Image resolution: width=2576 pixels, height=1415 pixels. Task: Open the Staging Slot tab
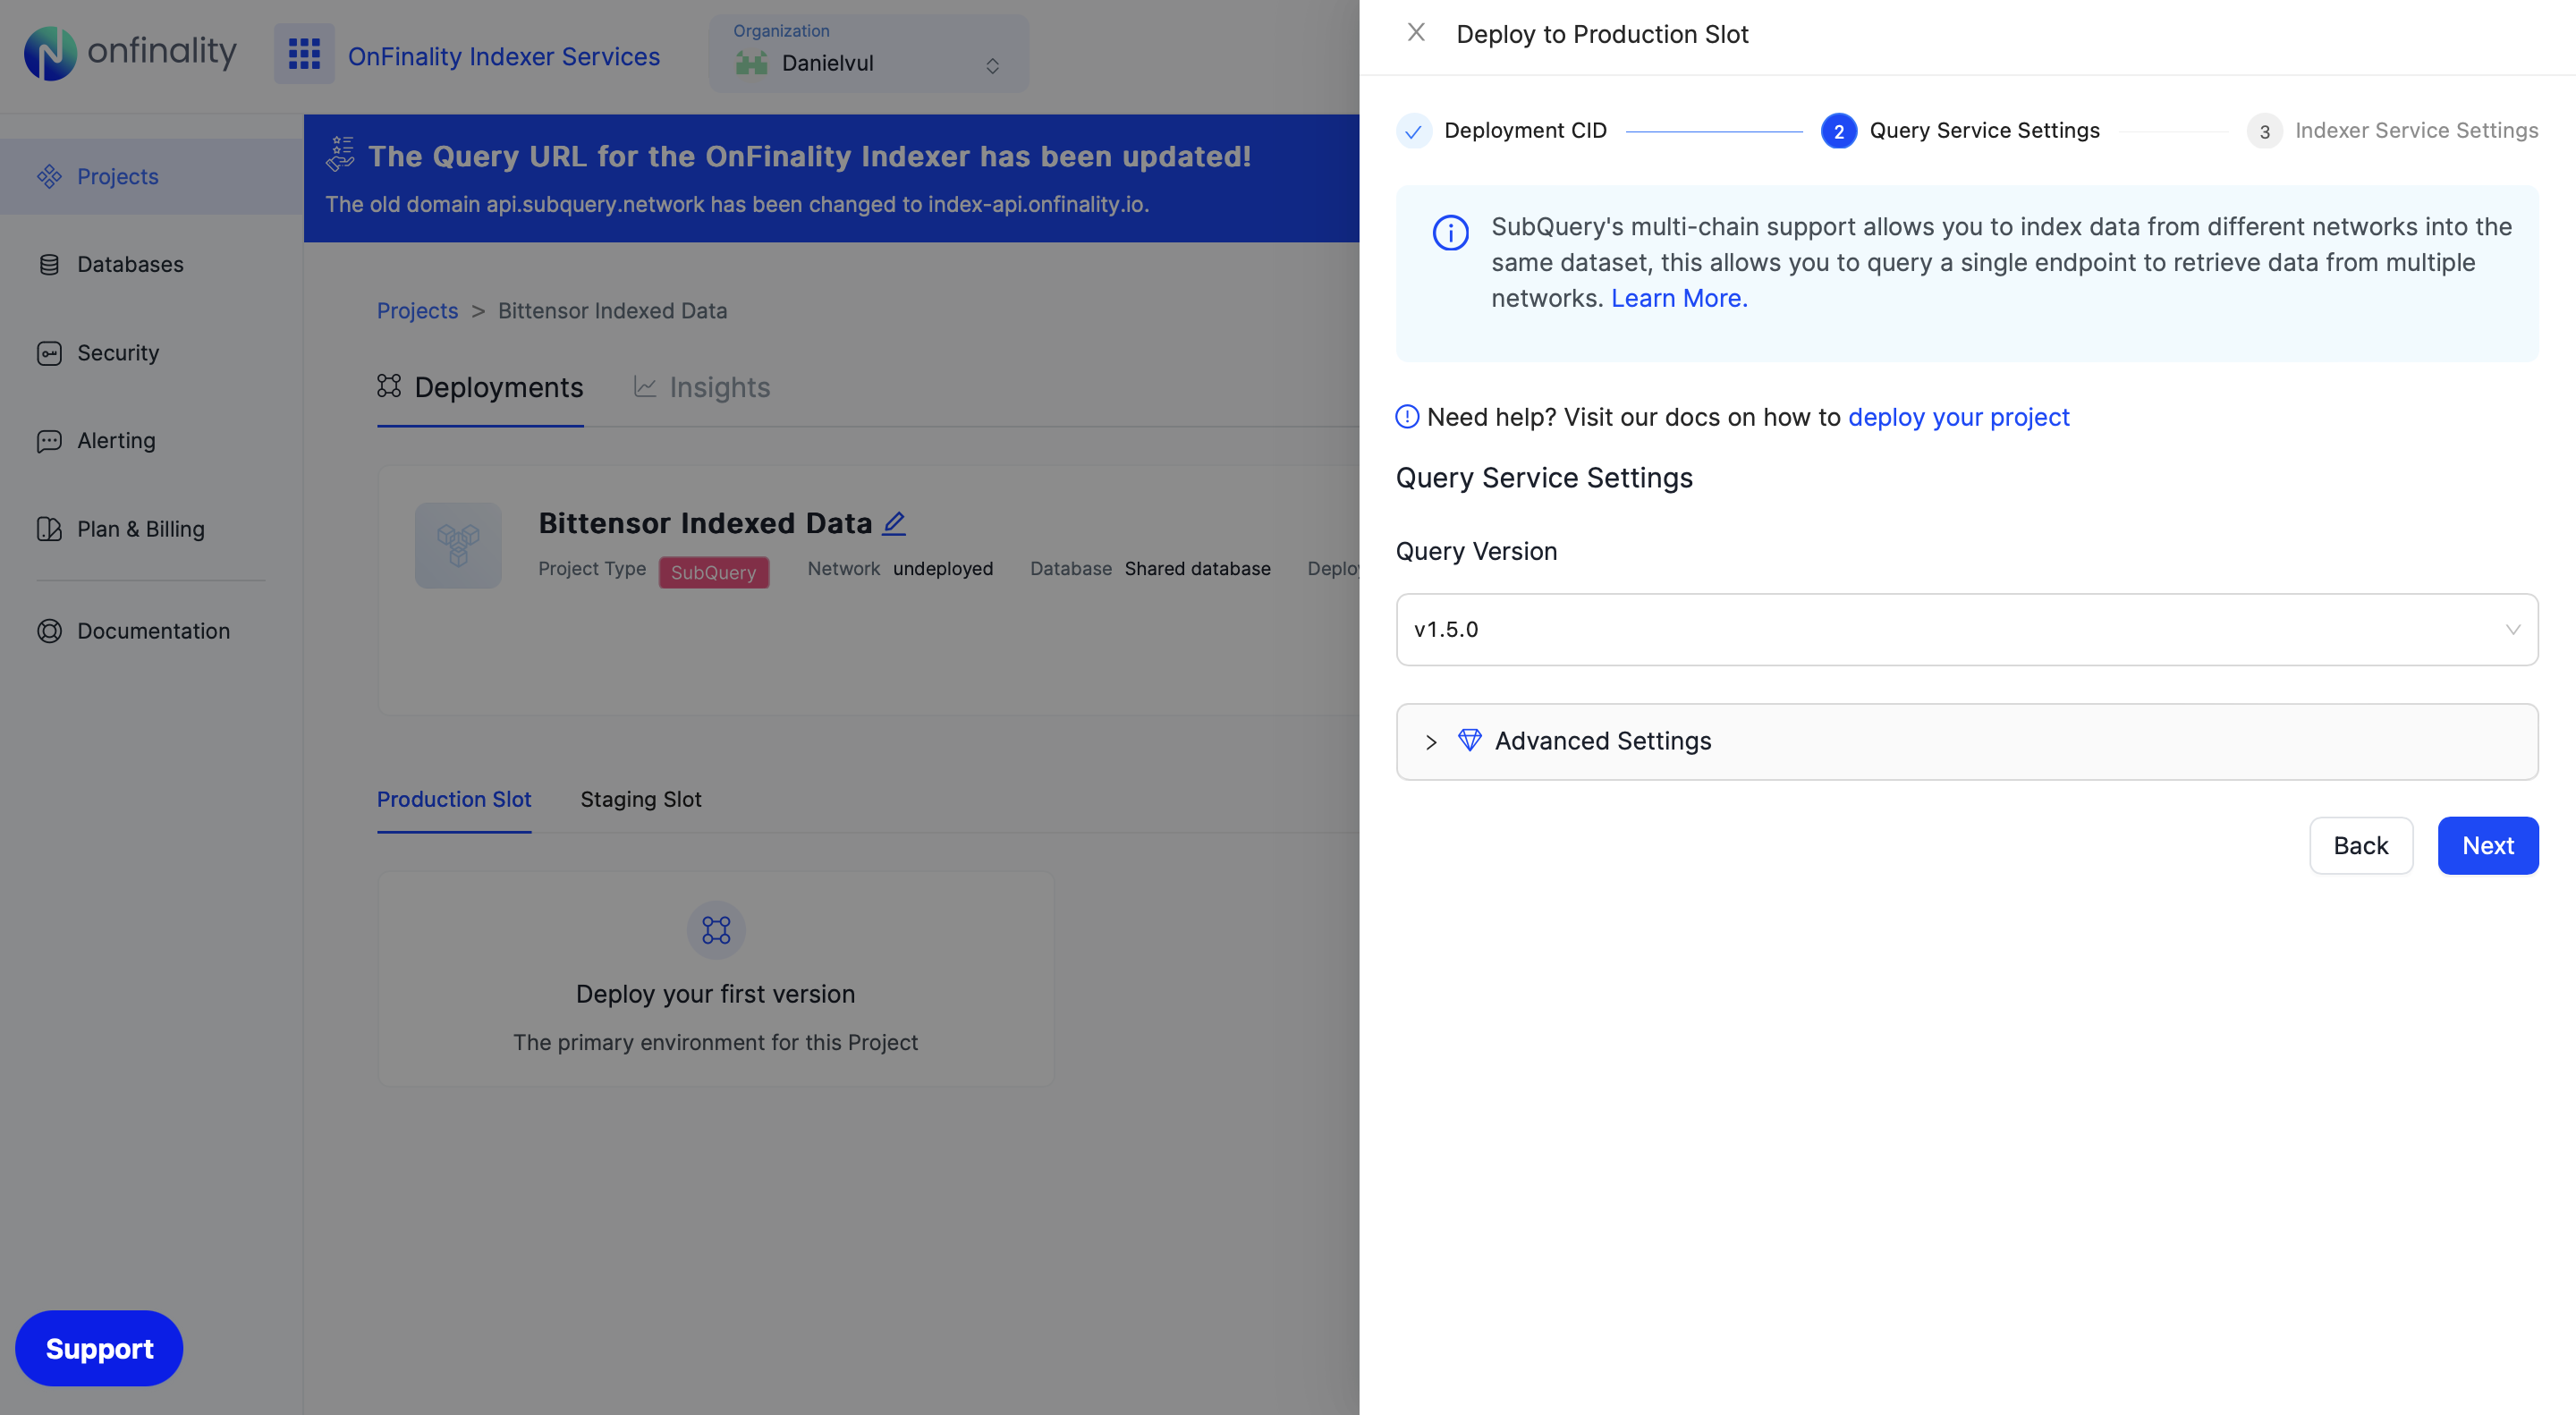pyautogui.click(x=640, y=799)
